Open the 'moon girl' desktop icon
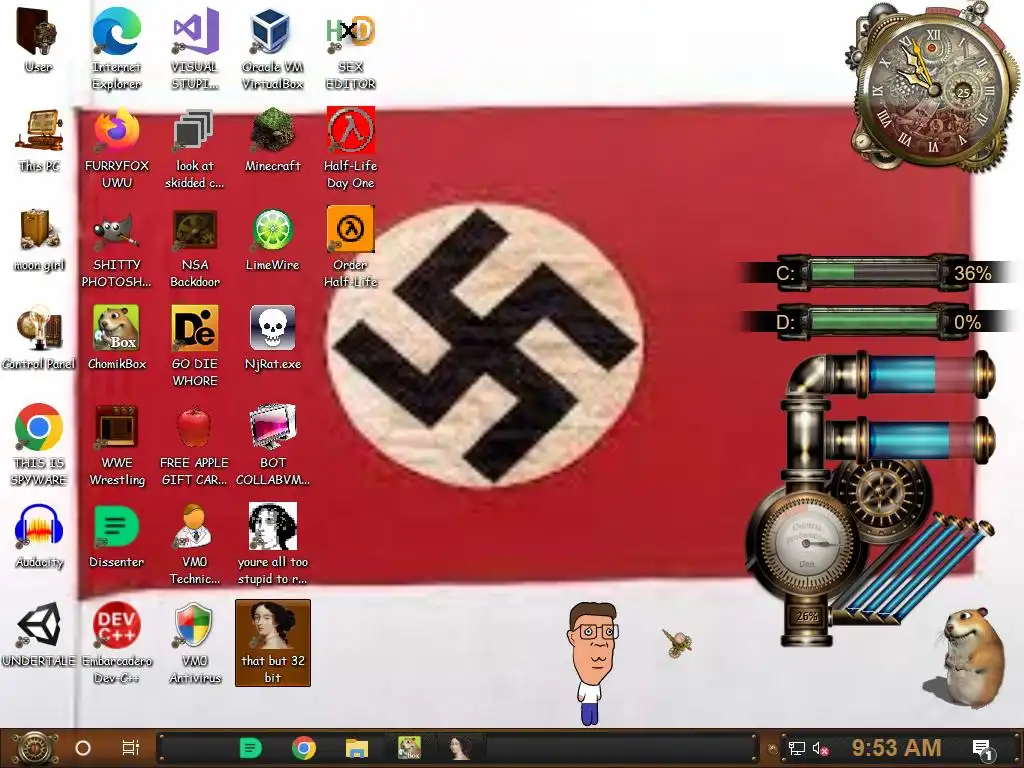This screenshot has width=1024, height=768. click(x=39, y=240)
